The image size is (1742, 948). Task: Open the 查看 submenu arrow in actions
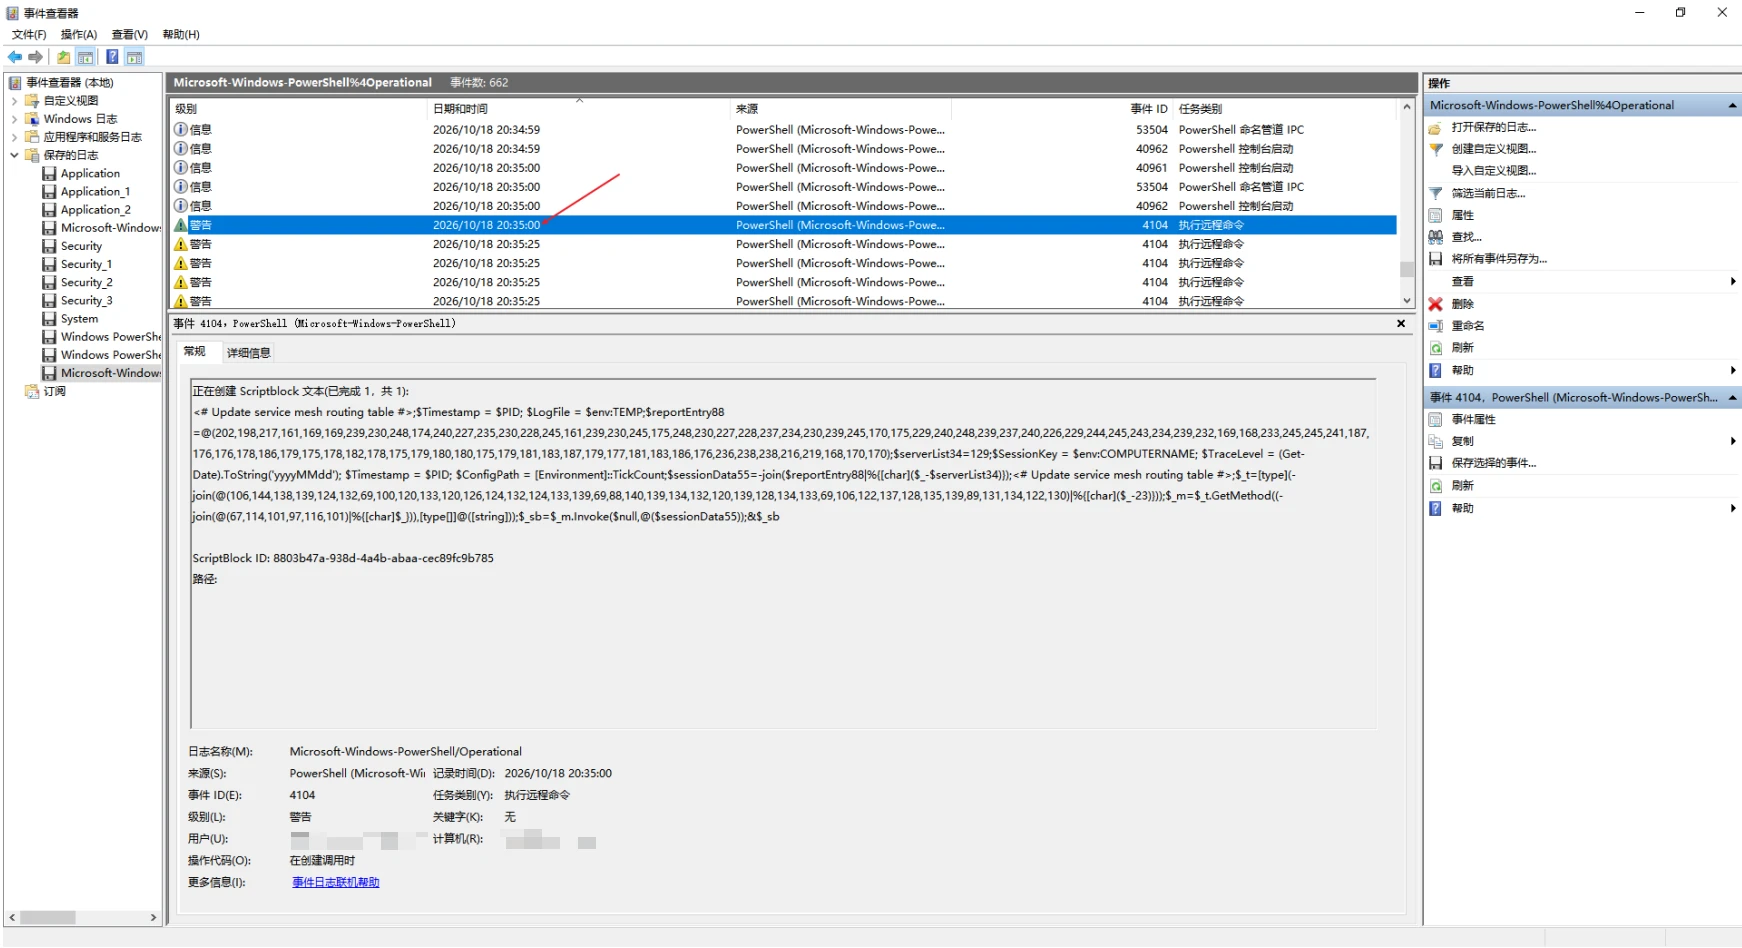tap(1733, 282)
